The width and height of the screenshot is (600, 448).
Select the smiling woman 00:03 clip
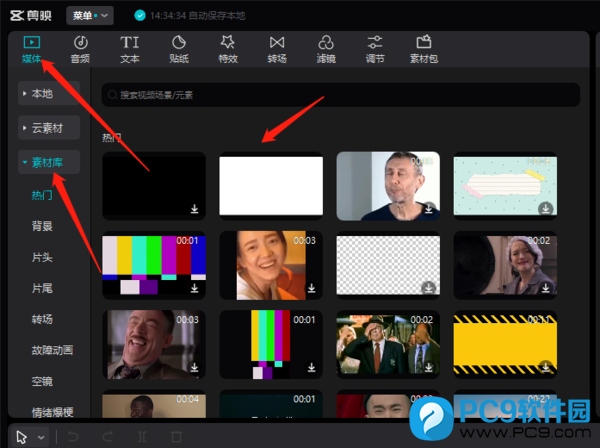coord(271,265)
